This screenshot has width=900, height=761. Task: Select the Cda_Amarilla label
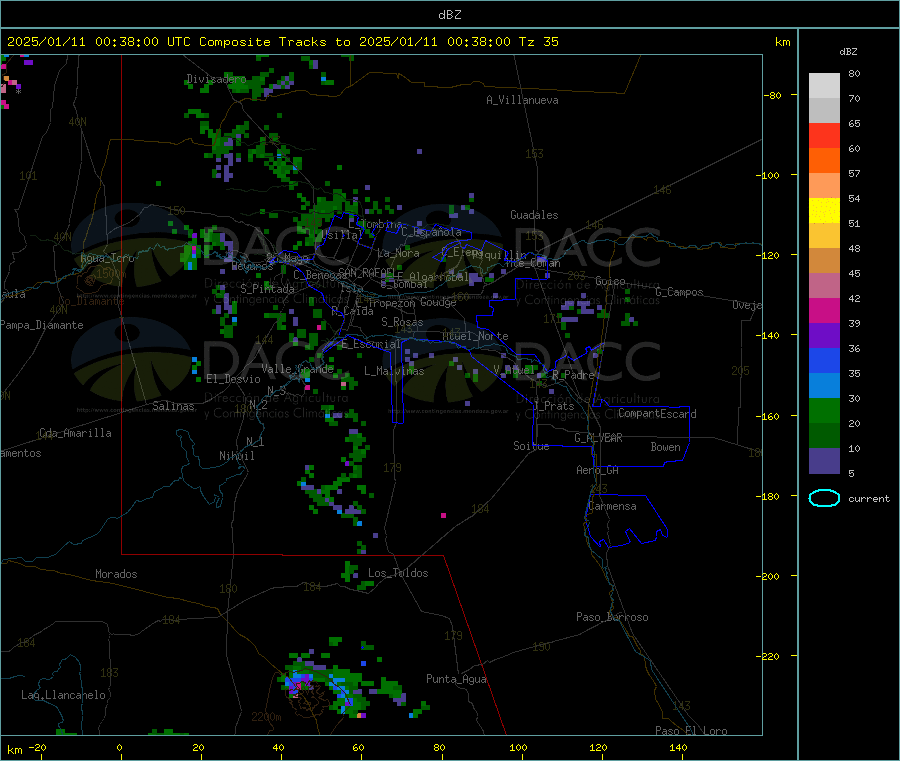pyautogui.click(x=75, y=433)
